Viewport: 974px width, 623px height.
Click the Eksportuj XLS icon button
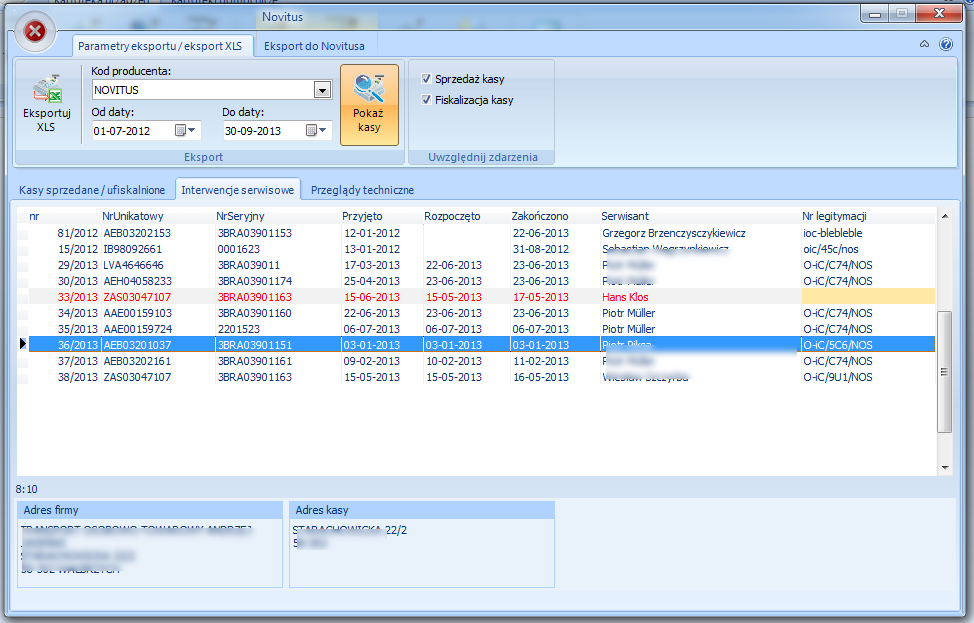(x=47, y=104)
